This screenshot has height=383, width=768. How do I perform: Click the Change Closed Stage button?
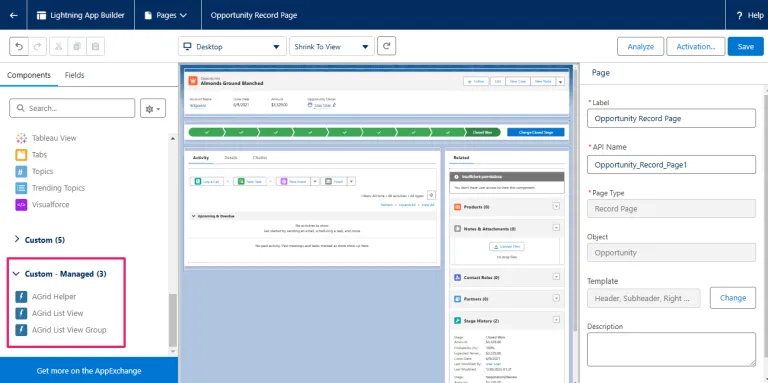click(x=536, y=132)
